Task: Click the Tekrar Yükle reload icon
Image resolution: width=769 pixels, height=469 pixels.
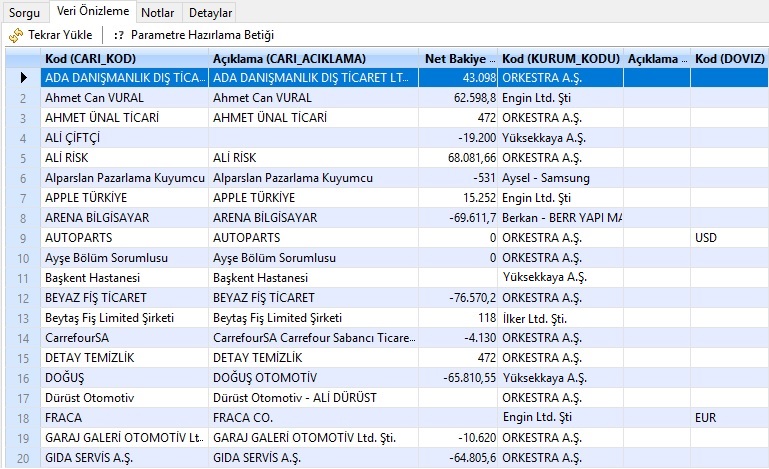Action: coord(15,35)
